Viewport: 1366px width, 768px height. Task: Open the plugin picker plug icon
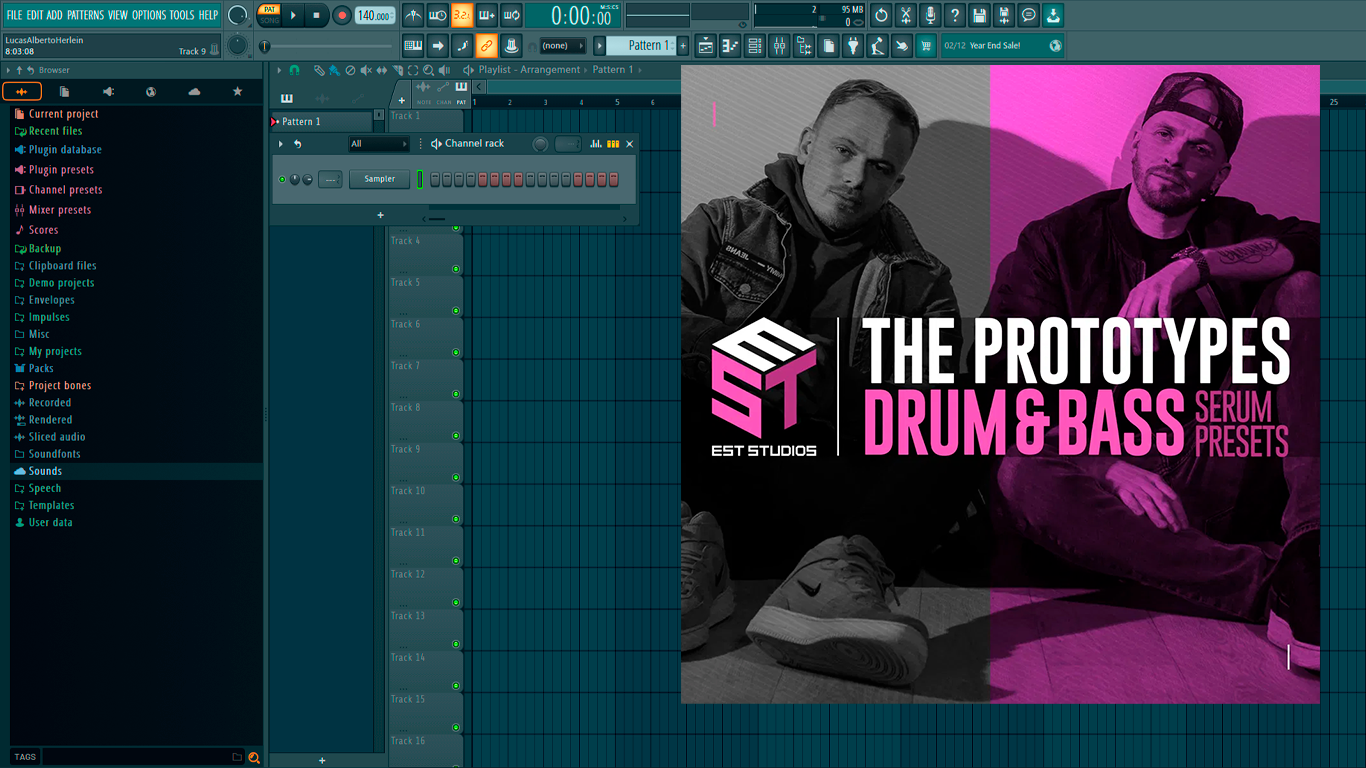pos(853,45)
